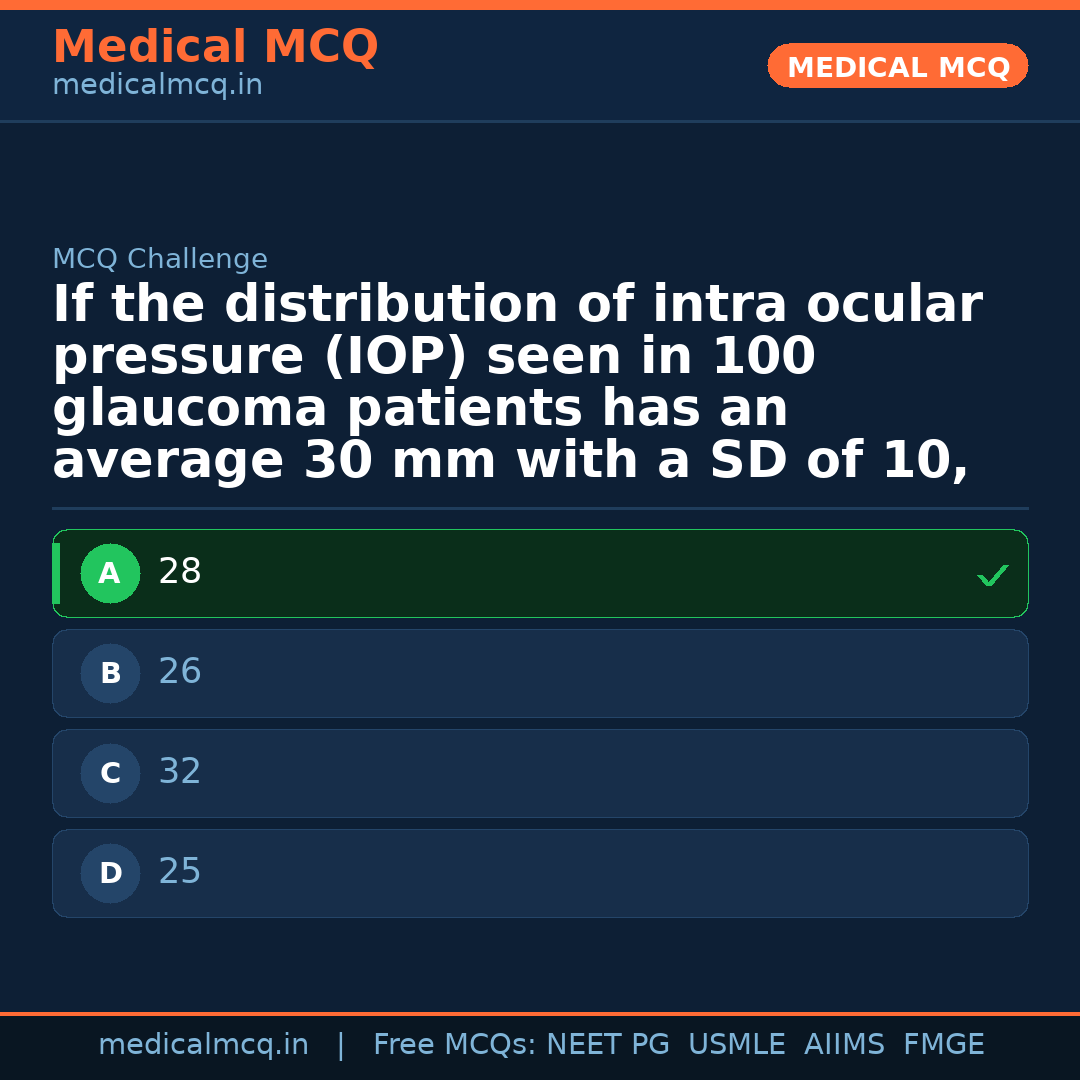Click the green checkmark icon on answer A
Image resolution: width=1080 pixels, height=1080 pixels.
click(992, 575)
